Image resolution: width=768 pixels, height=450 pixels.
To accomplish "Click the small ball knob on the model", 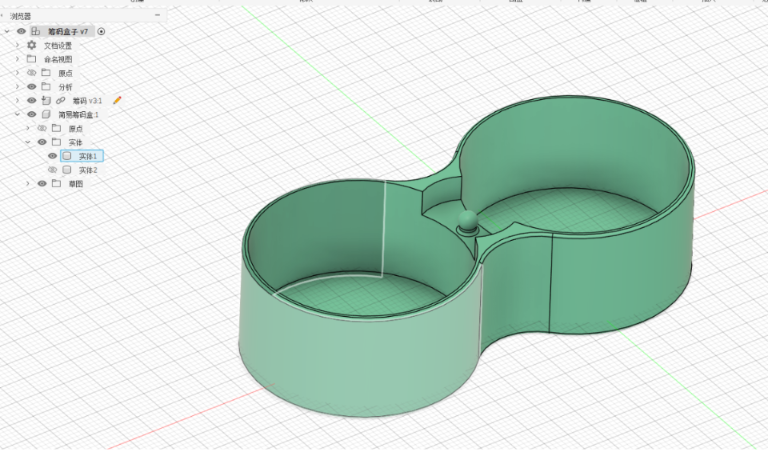I will click(x=467, y=221).
